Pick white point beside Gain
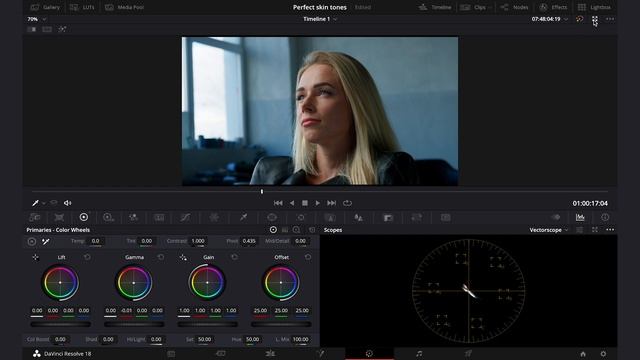The width and height of the screenshot is (640, 360). click(x=183, y=257)
